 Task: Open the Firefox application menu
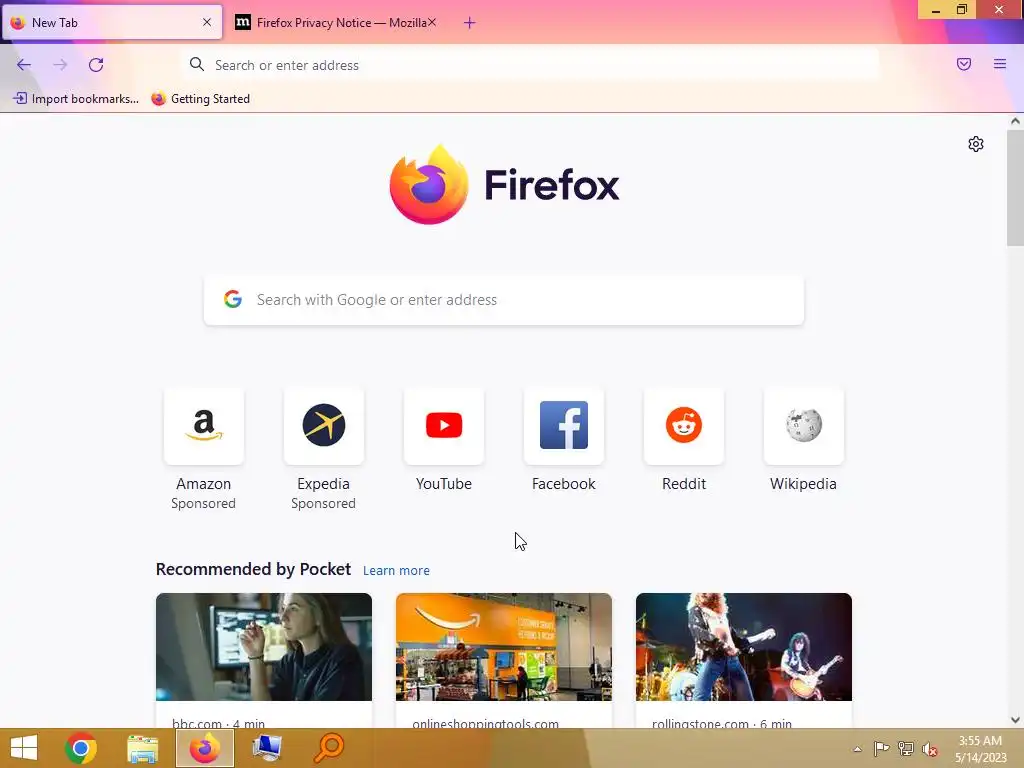(1000, 64)
